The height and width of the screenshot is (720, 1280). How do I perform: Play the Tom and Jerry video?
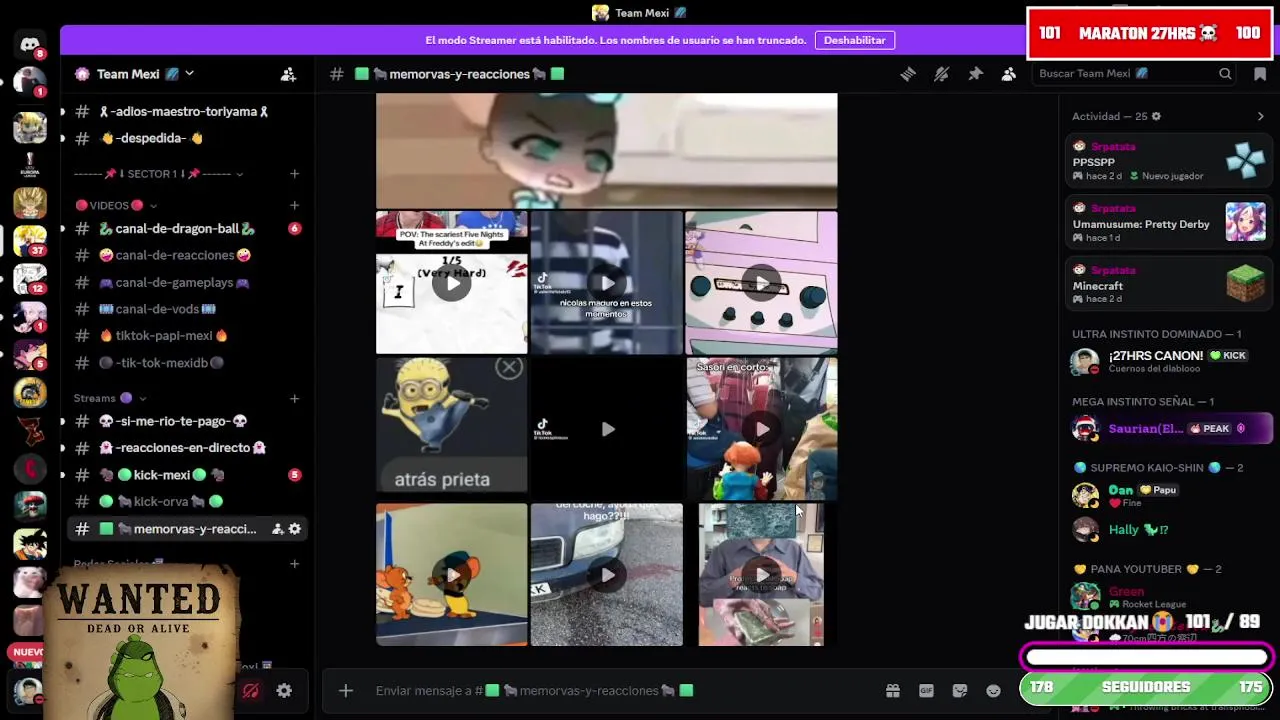click(452, 575)
